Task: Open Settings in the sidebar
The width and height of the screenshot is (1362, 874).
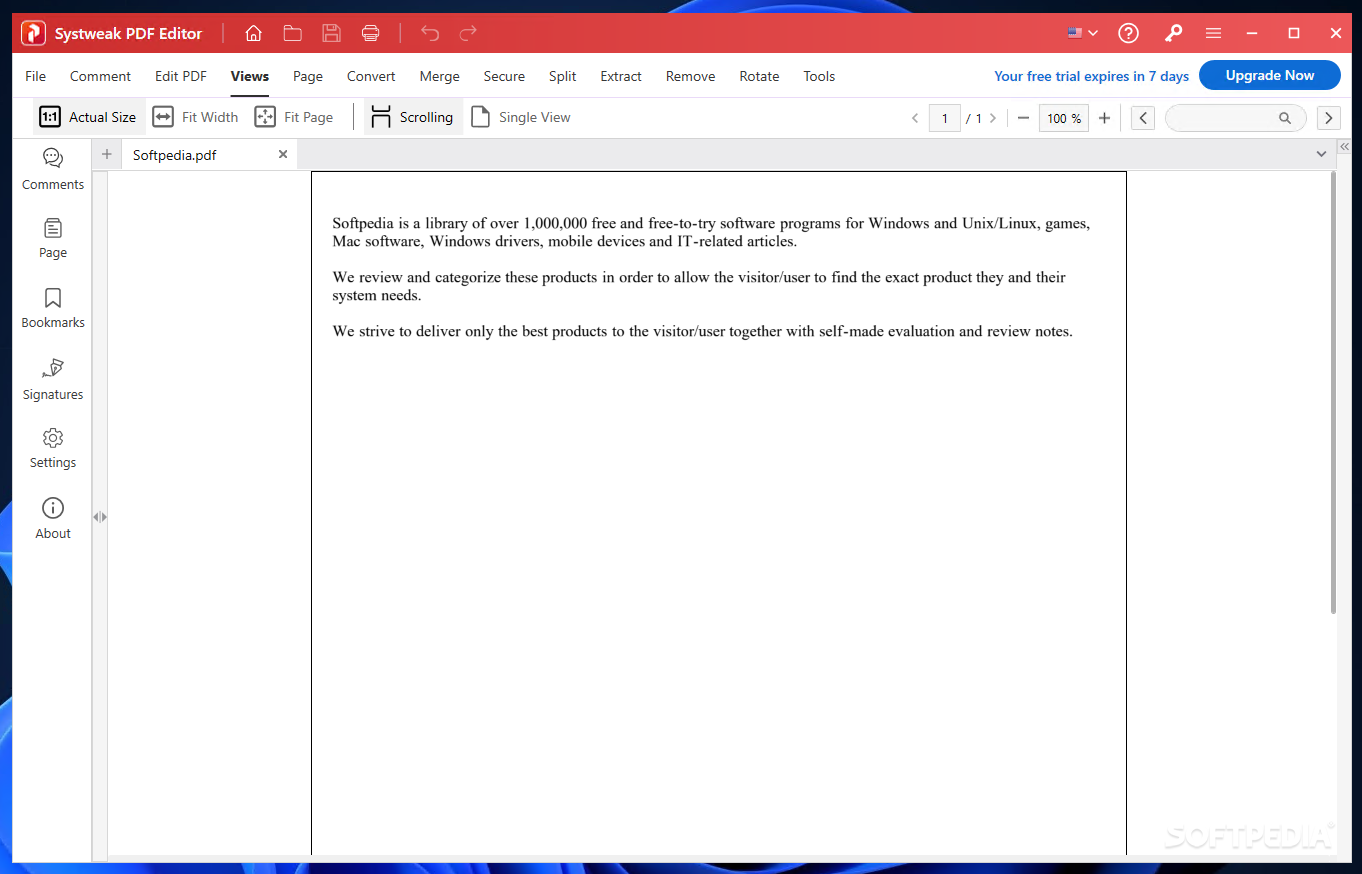Action: [53, 448]
